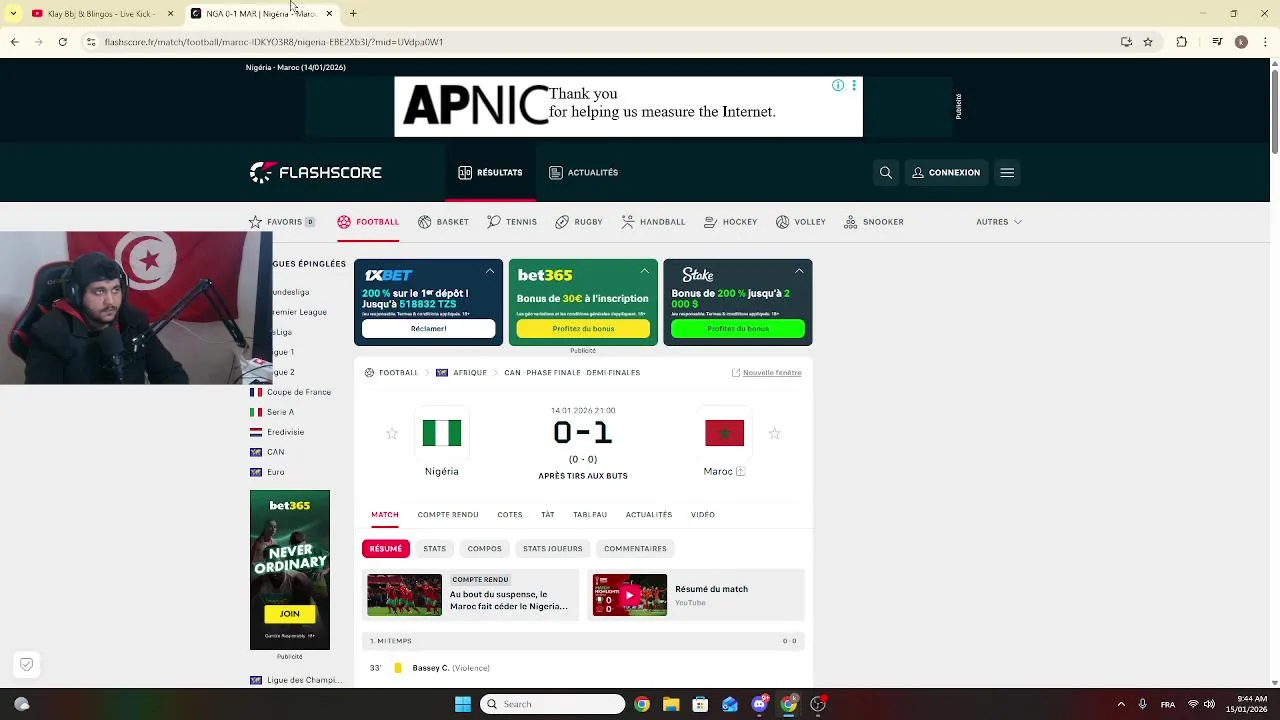Click the Favoris star icon
This screenshot has height=720, width=1280.
point(256,222)
